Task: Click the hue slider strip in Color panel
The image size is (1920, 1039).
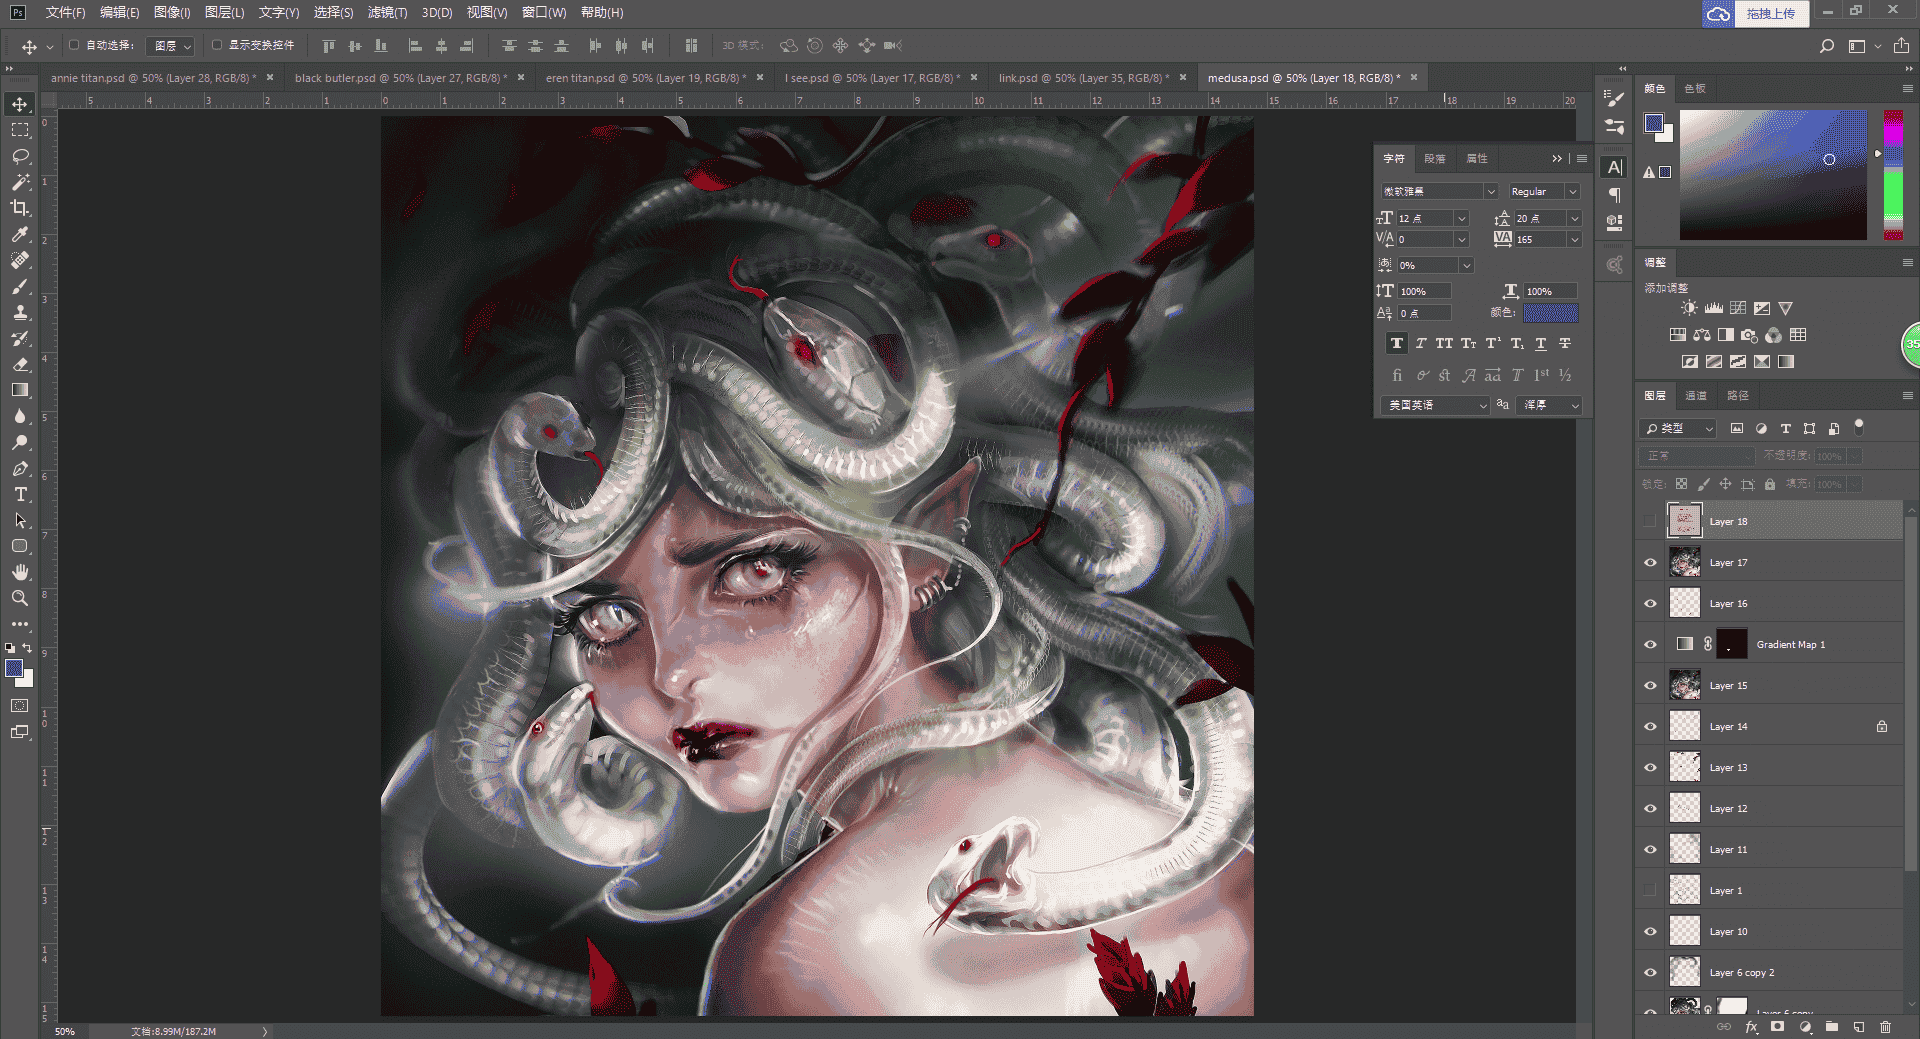Action: [1893, 175]
